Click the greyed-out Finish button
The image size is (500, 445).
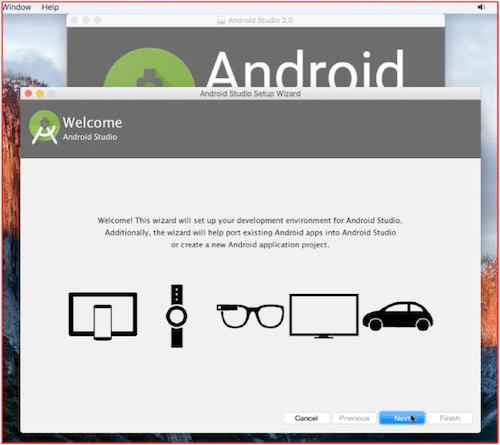pos(450,418)
